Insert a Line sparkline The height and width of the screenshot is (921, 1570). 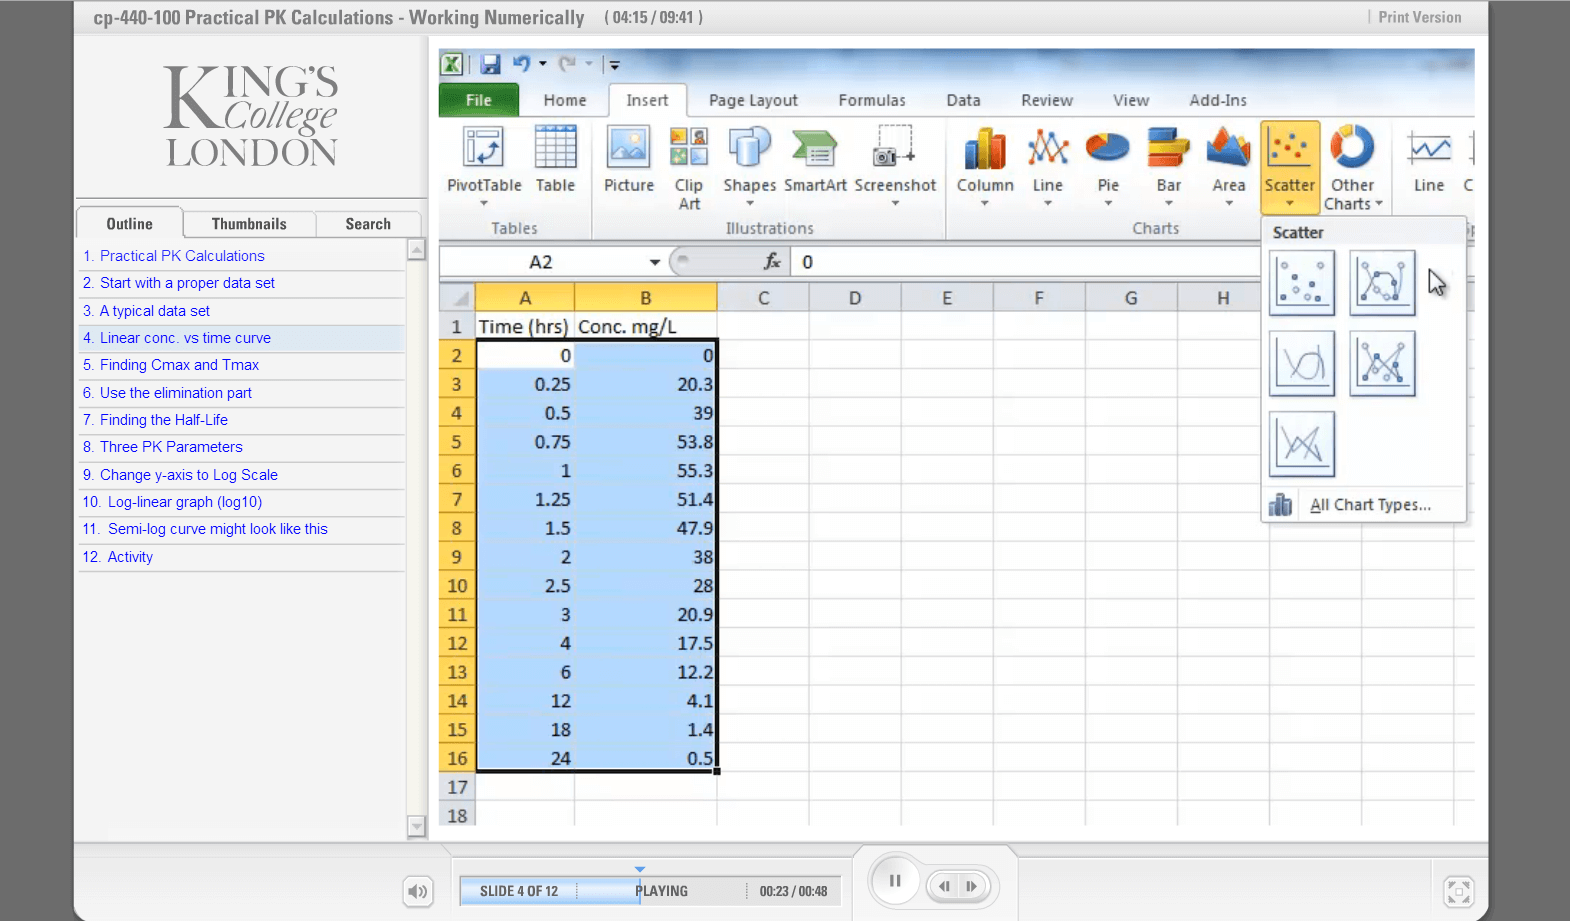point(1429,159)
